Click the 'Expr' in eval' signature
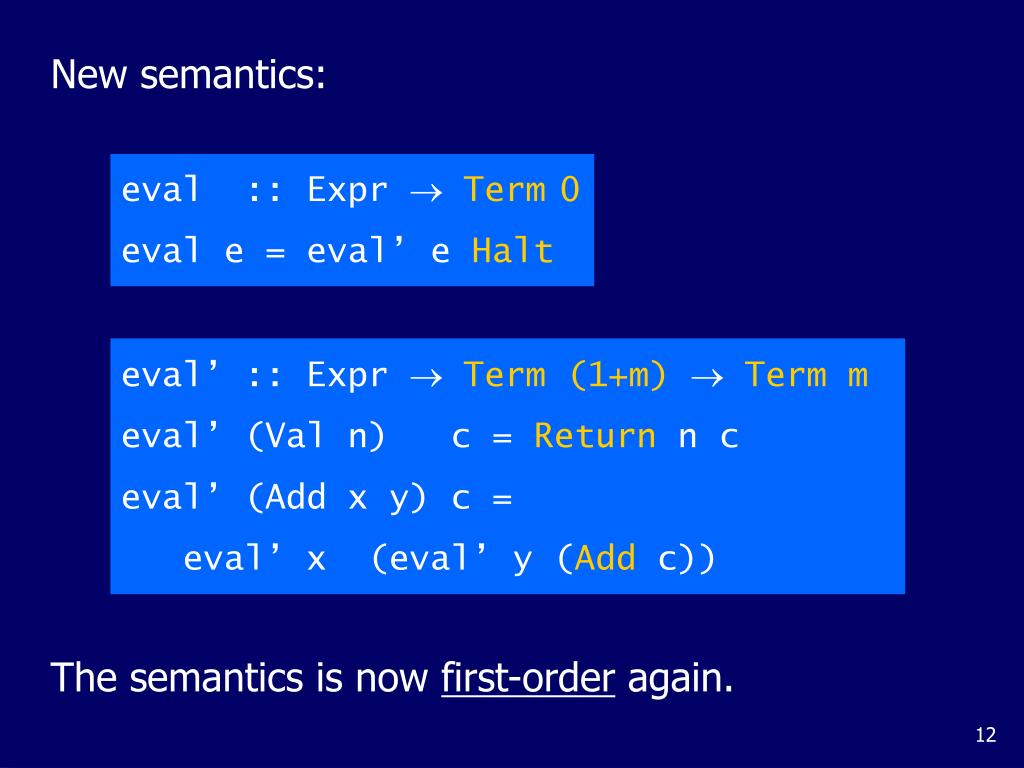 [347, 376]
